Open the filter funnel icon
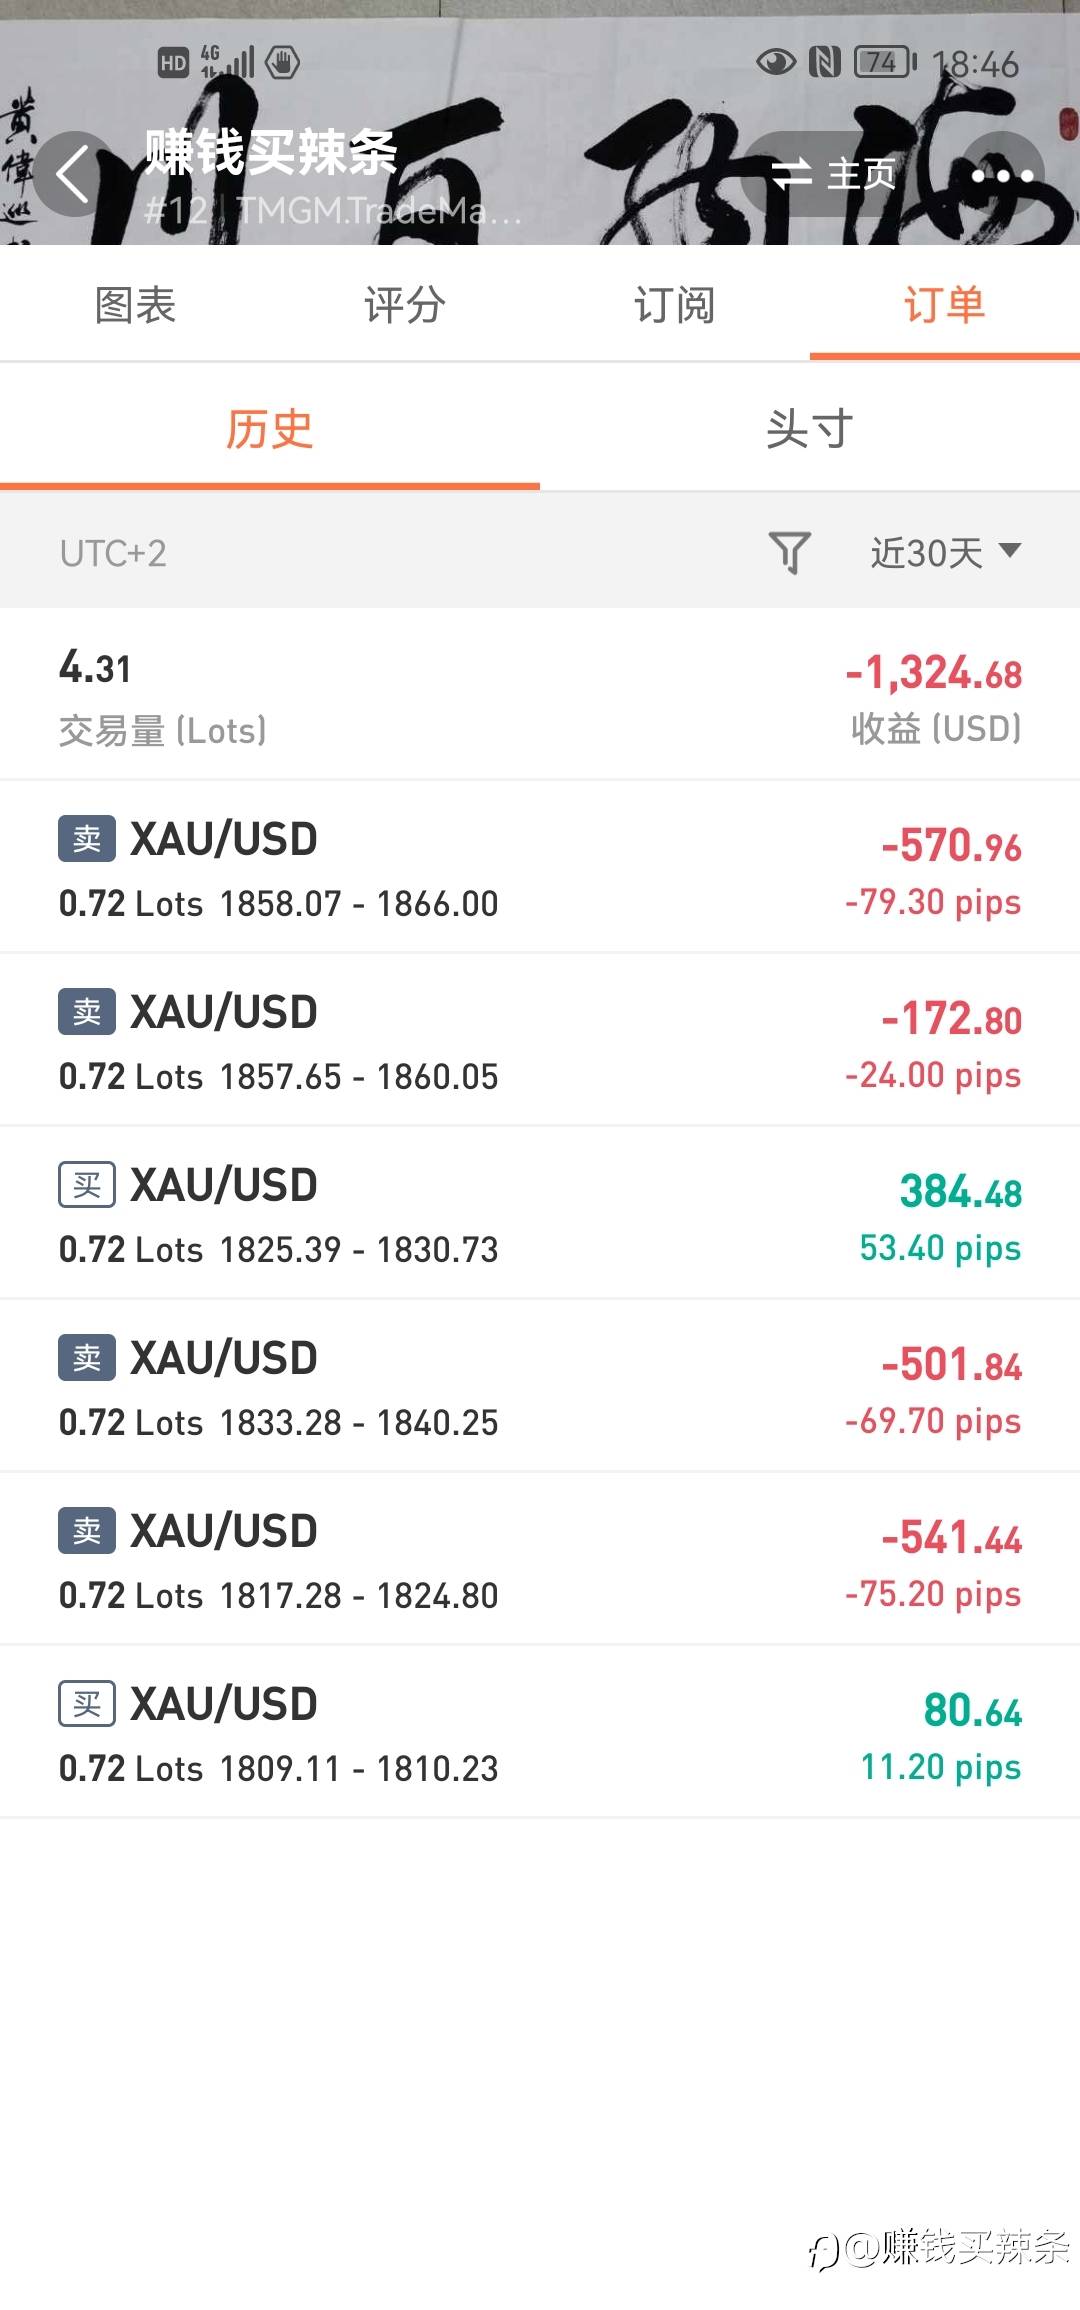 coord(789,552)
